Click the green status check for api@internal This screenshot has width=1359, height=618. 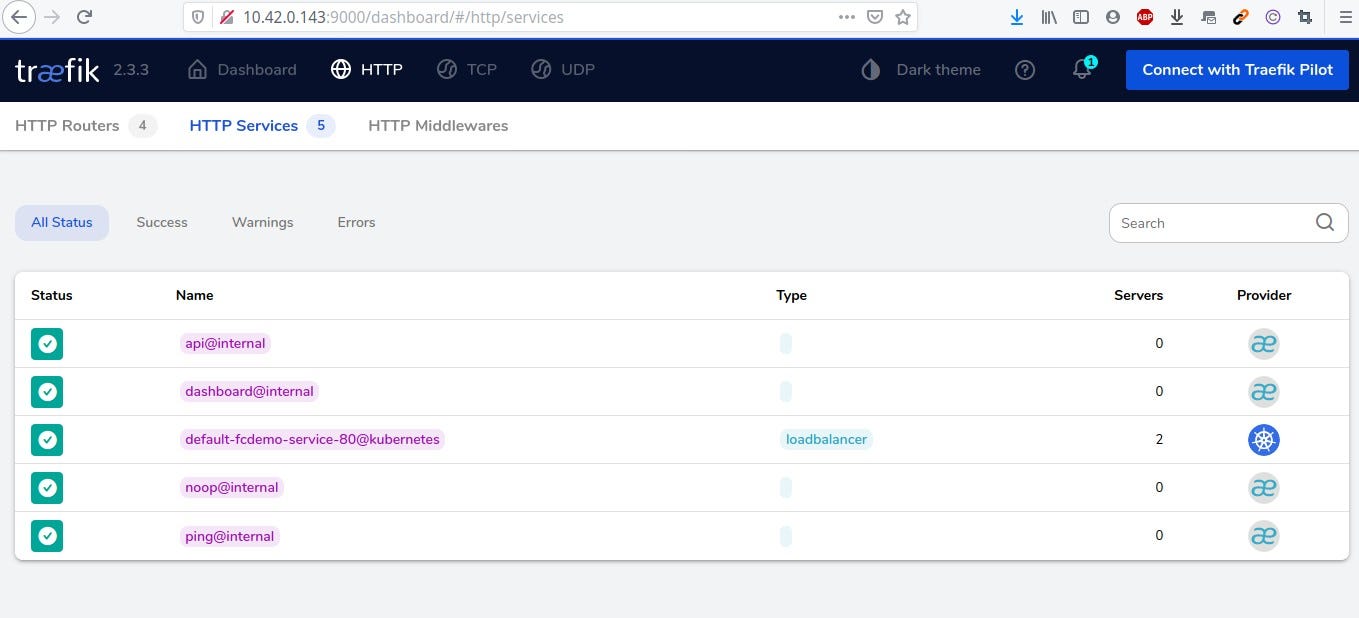point(47,344)
